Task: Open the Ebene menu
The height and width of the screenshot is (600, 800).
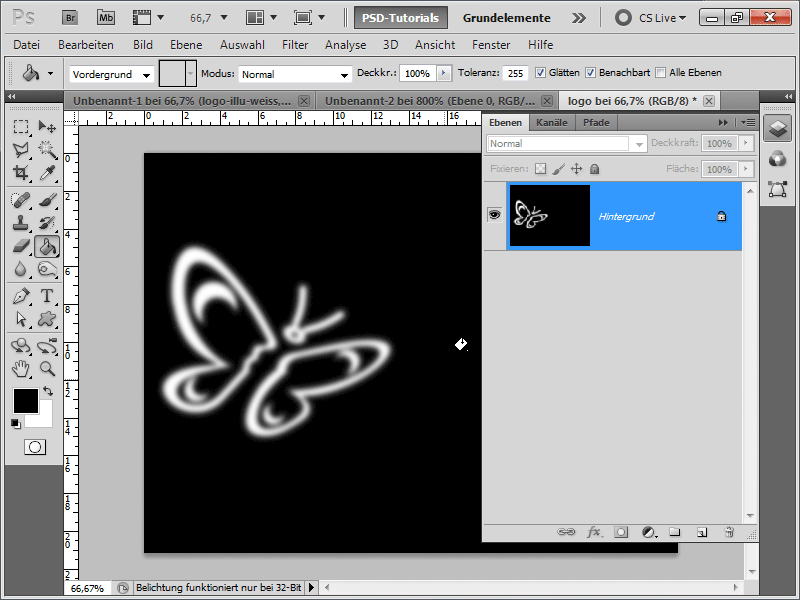Action: [186, 45]
